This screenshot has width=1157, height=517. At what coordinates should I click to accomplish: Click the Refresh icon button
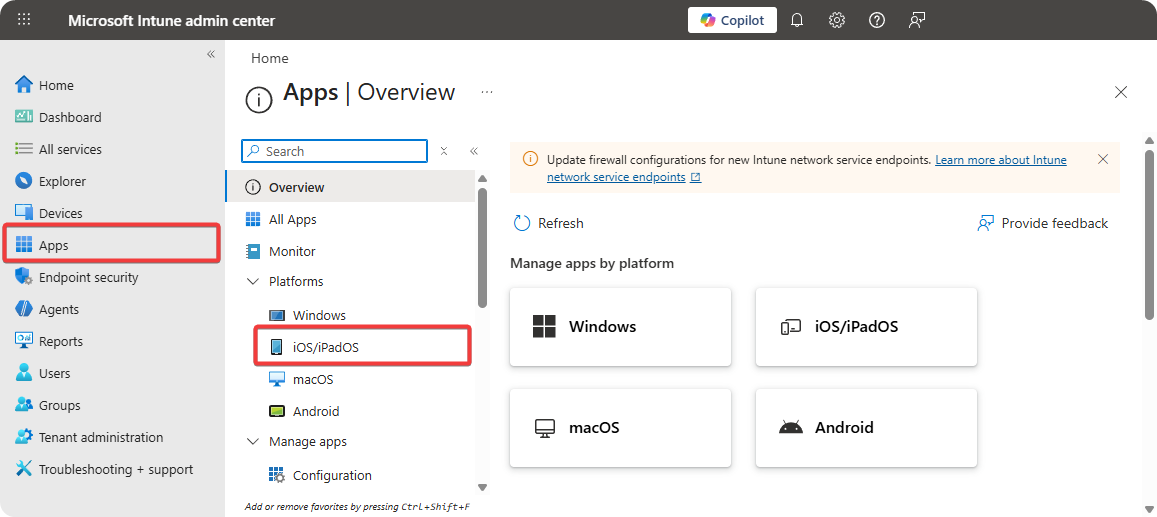click(x=522, y=223)
